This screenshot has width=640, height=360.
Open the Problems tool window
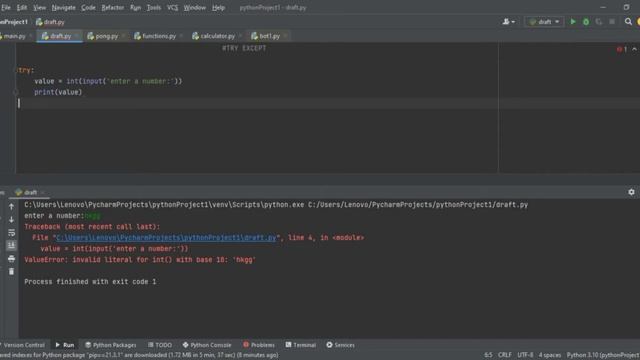point(259,345)
